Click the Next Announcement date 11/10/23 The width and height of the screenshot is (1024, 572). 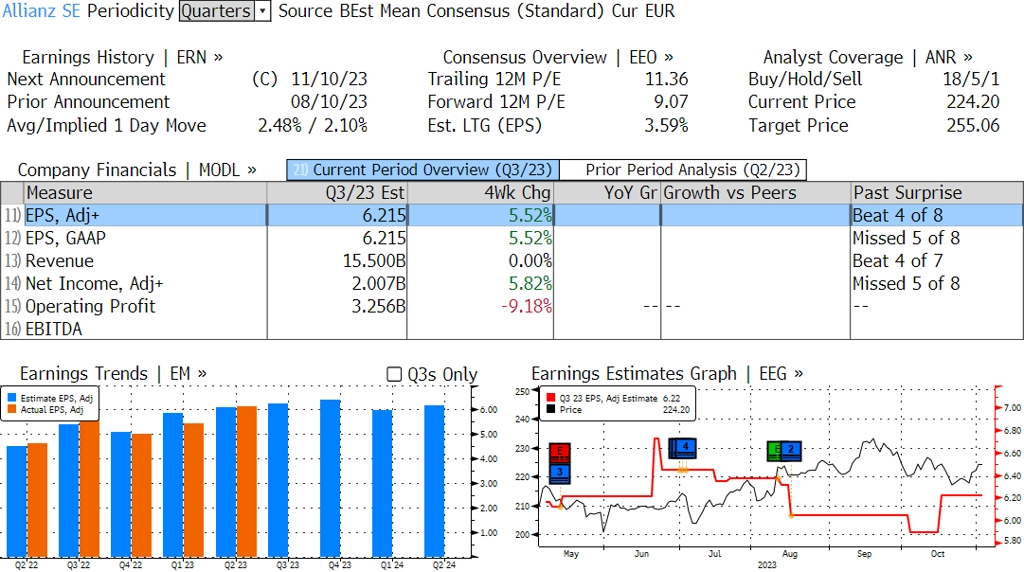click(x=329, y=79)
